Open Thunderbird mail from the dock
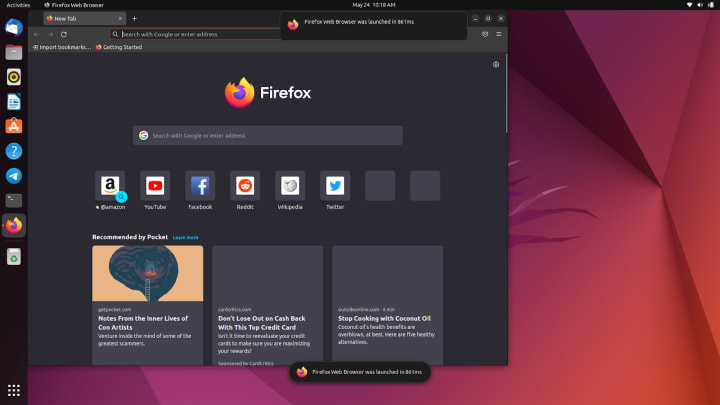Screen dimensions: 720x405 (14, 28)
